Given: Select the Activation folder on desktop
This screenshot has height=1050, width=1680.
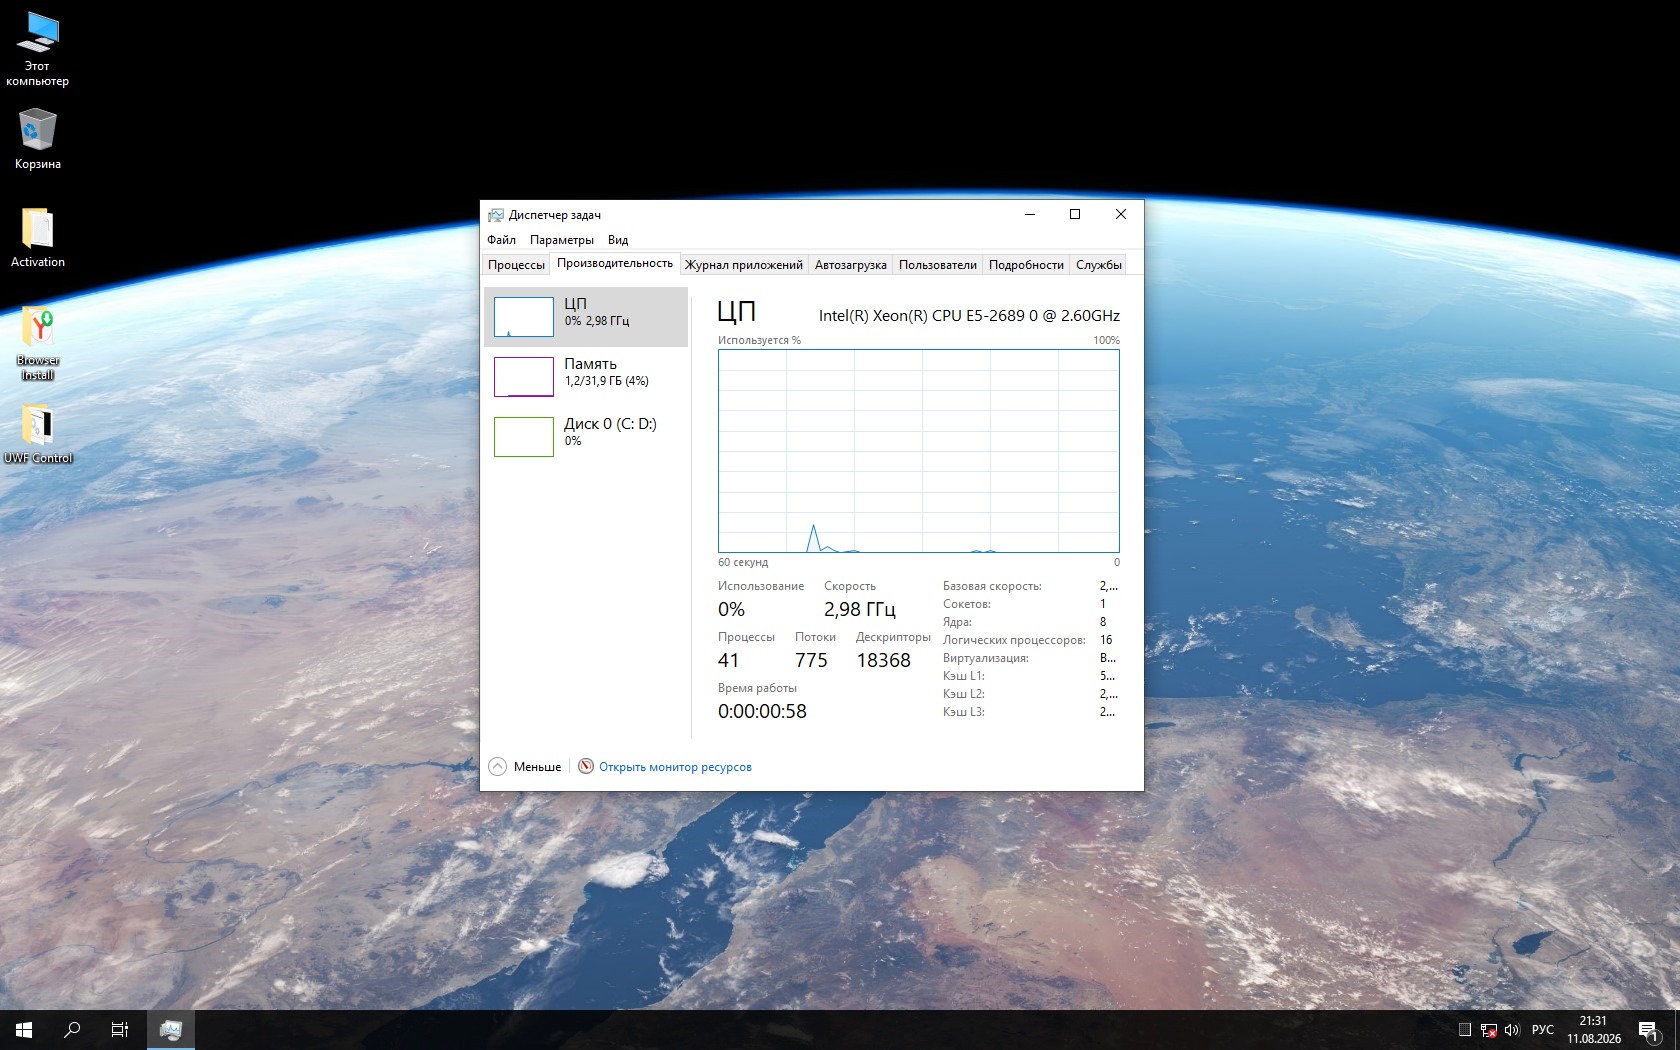Looking at the screenshot, I should [x=38, y=237].
